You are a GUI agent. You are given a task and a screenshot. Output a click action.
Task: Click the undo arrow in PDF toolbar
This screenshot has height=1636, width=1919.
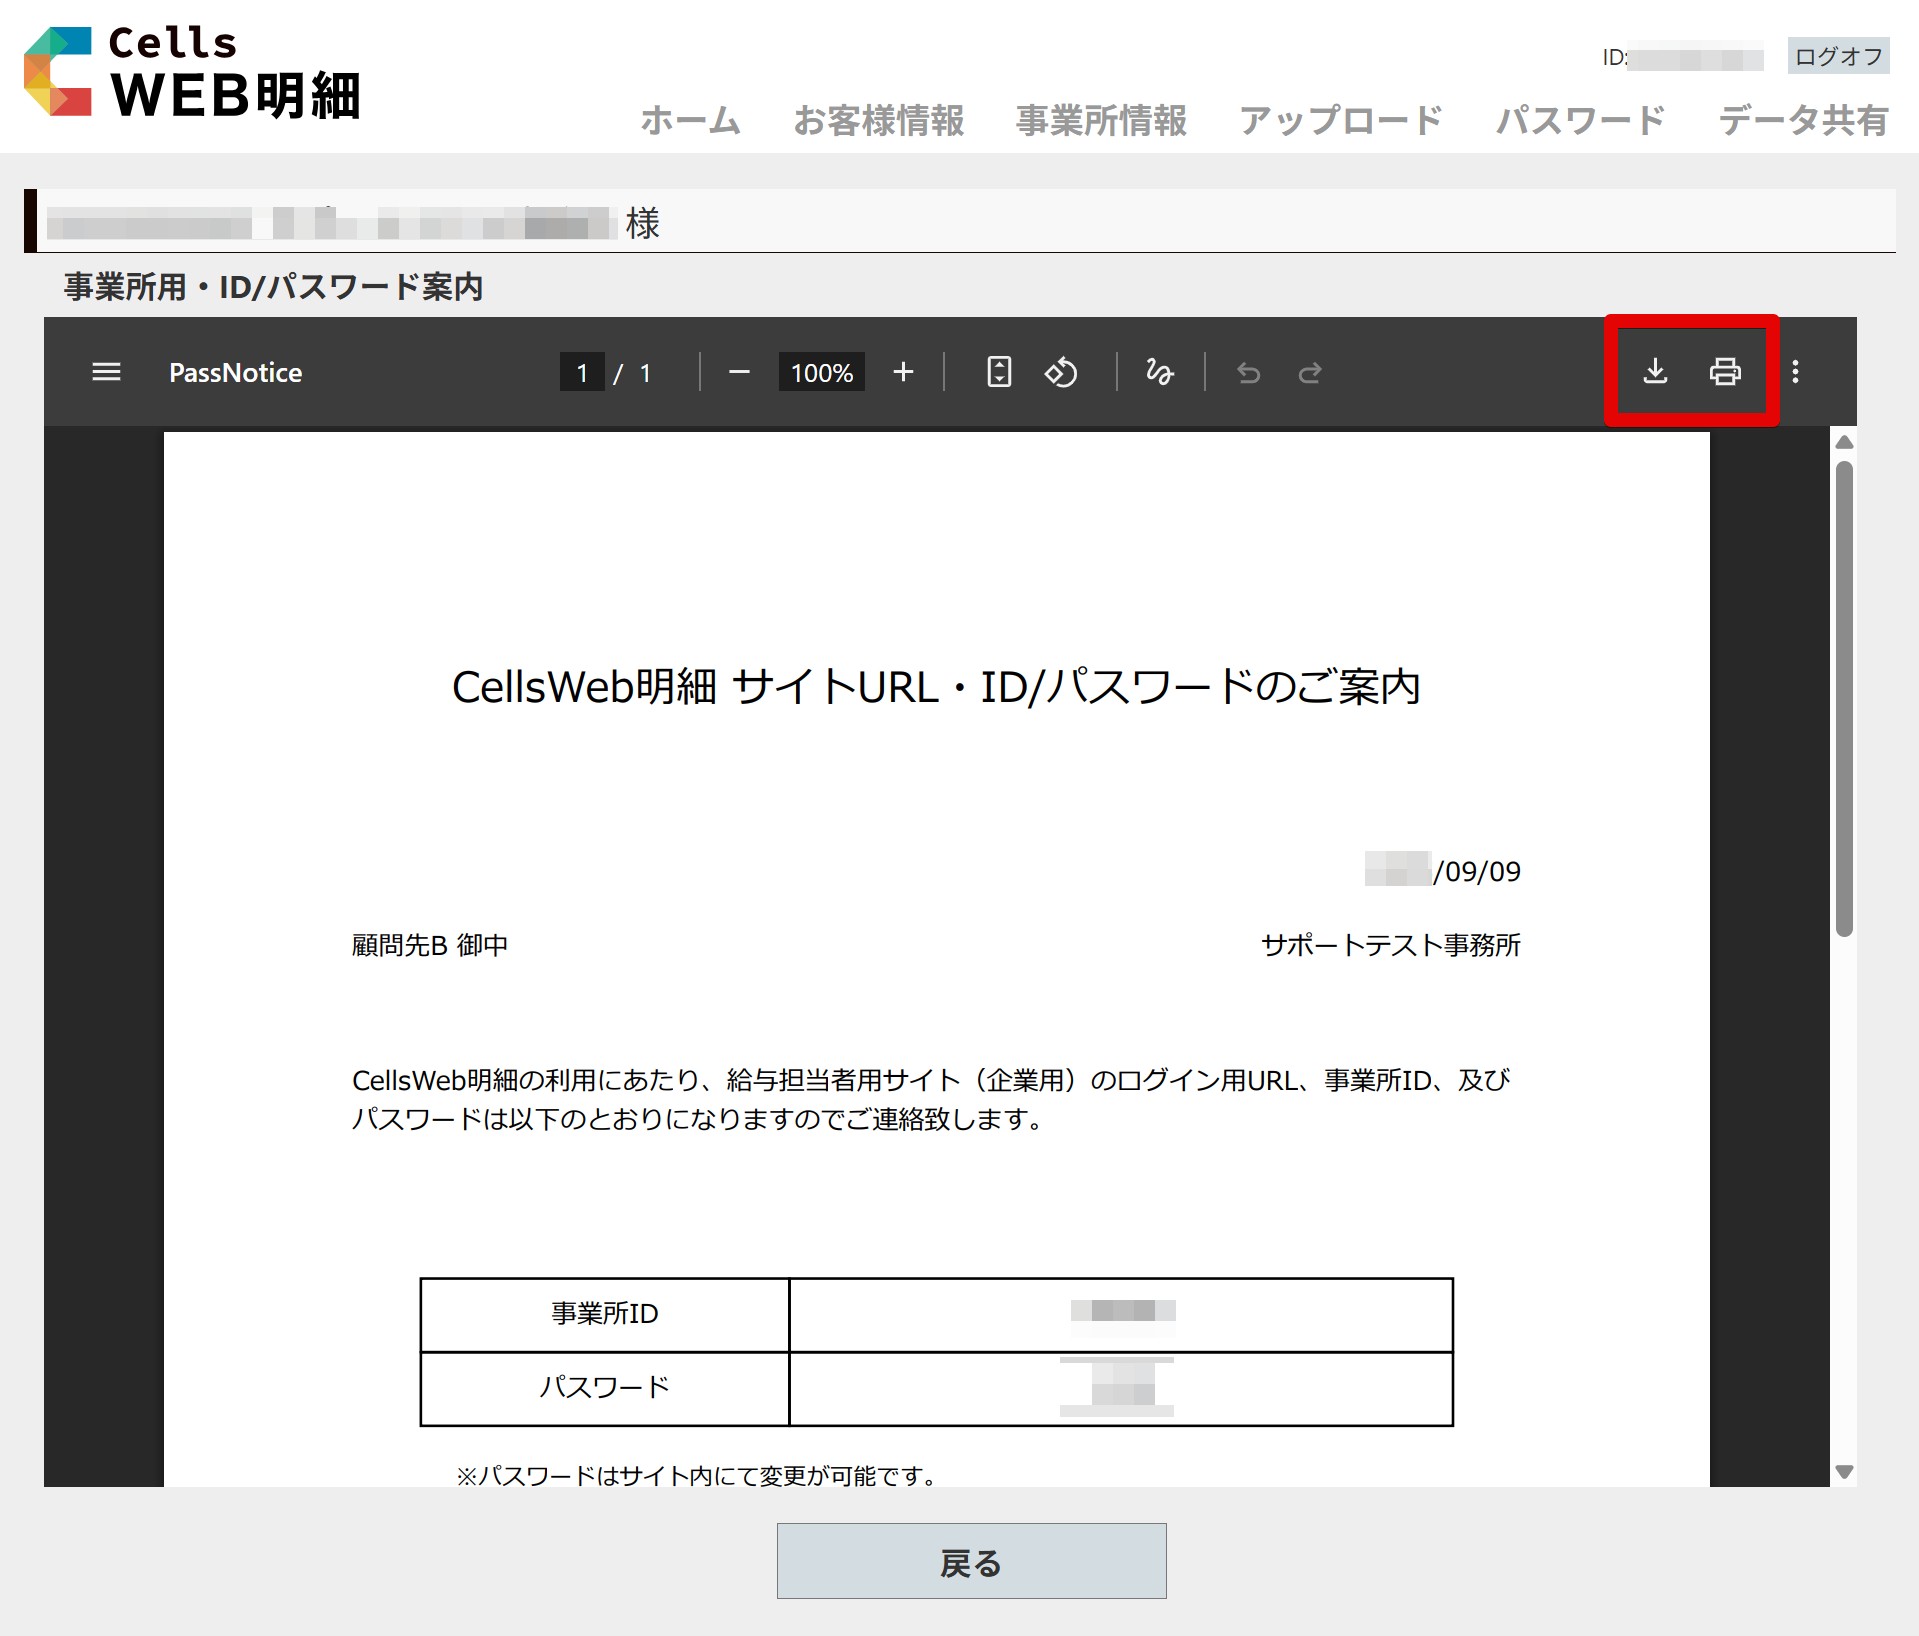click(1248, 373)
